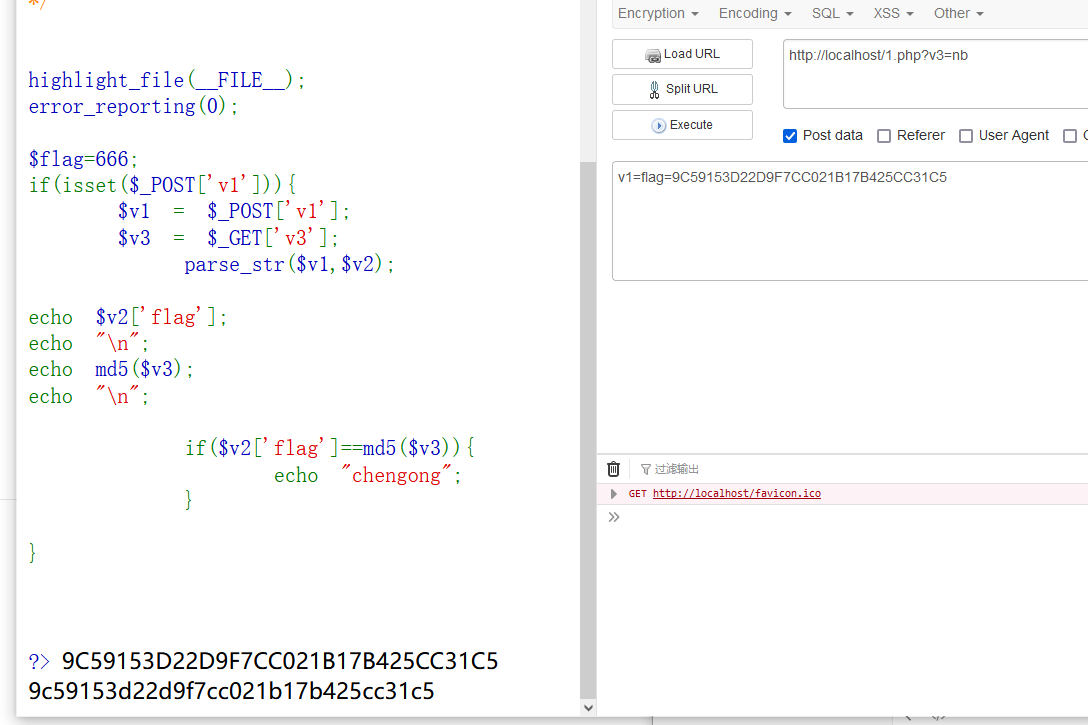Enable the User Agent checkbox

click(965, 136)
